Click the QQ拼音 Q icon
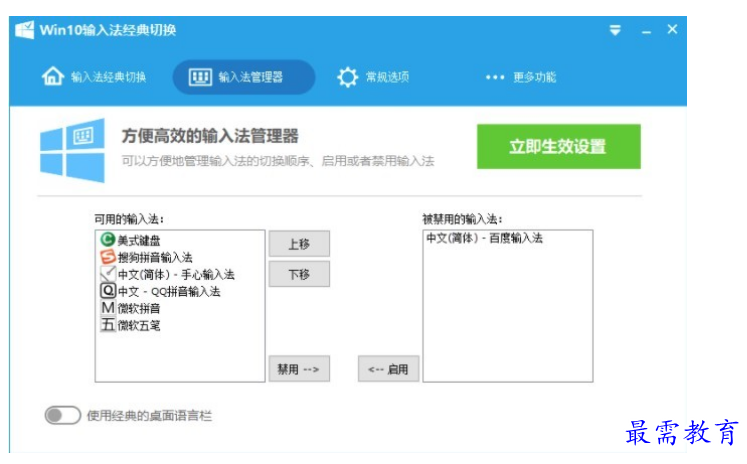 pyautogui.click(x=108, y=290)
